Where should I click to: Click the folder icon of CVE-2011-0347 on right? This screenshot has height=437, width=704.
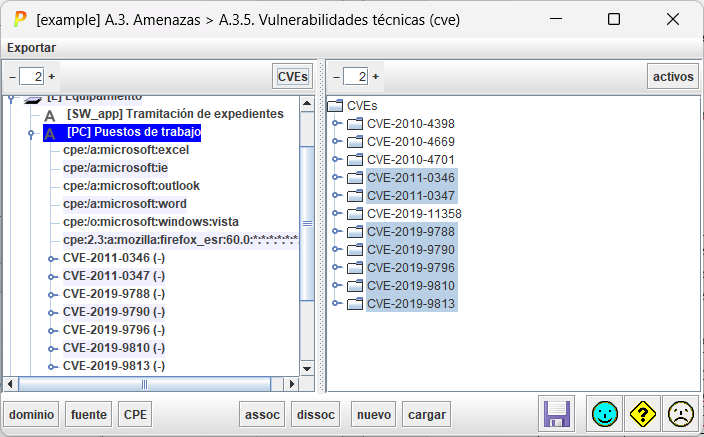click(x=355, y=195)
